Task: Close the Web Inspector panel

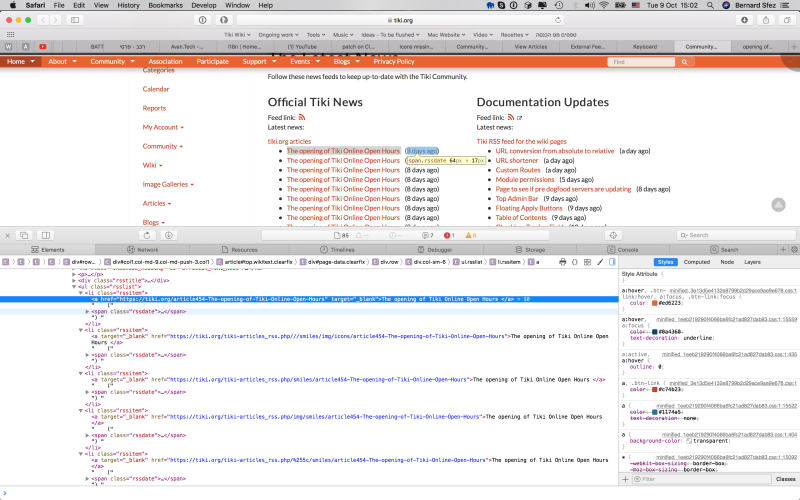Action: pyautogui.click(x=8, y=235)
